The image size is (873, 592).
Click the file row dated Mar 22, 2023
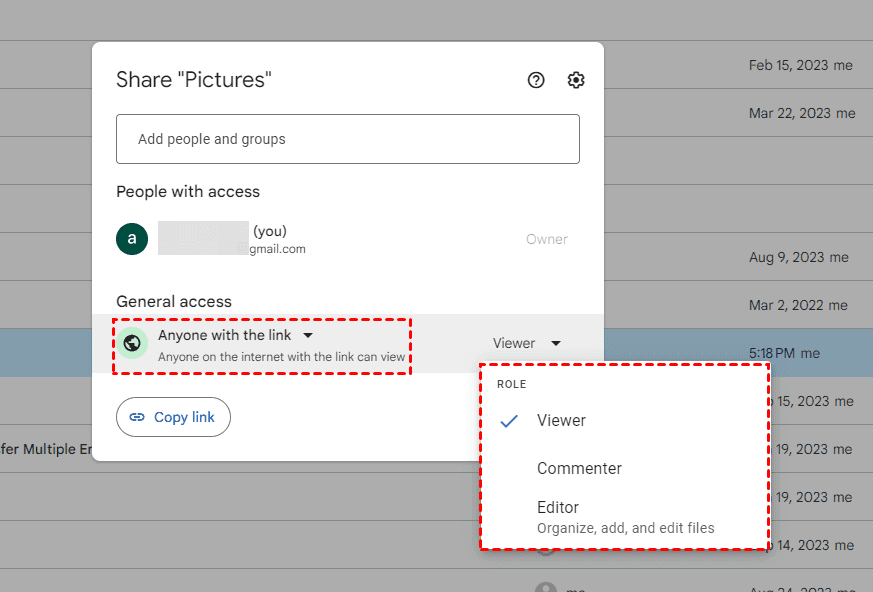coord(740,113)
